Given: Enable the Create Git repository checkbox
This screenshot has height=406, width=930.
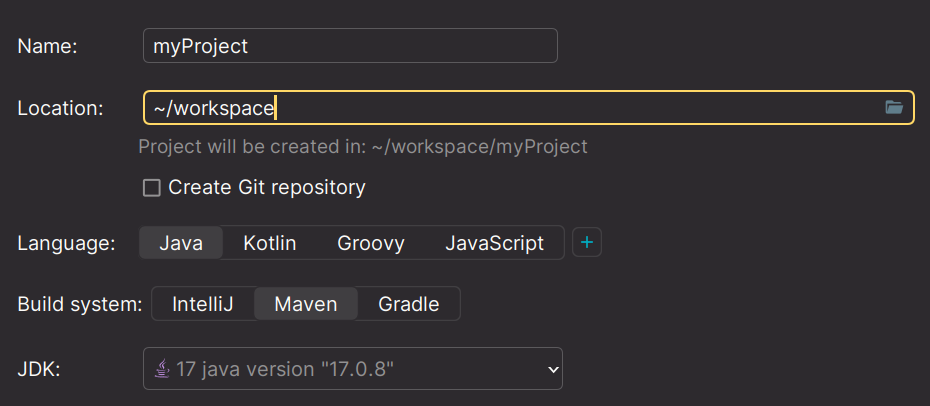Looking at the screenshot, I should tap(152, 188).
